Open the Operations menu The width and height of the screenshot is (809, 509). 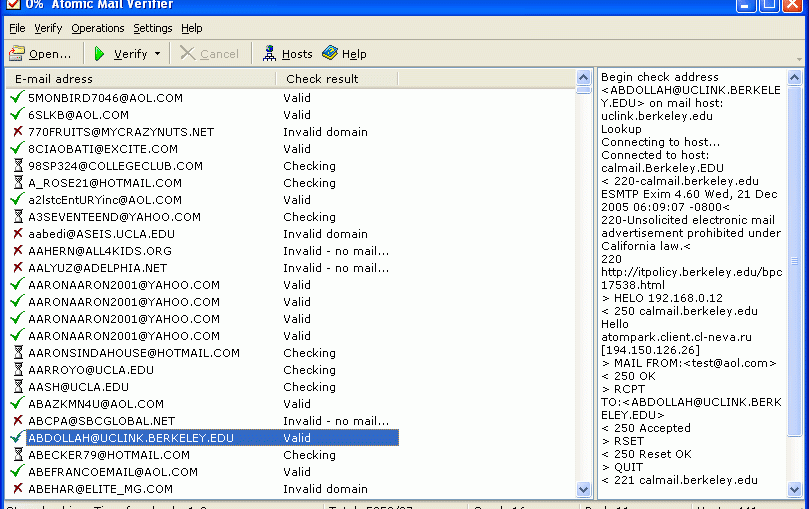(98, 28)
